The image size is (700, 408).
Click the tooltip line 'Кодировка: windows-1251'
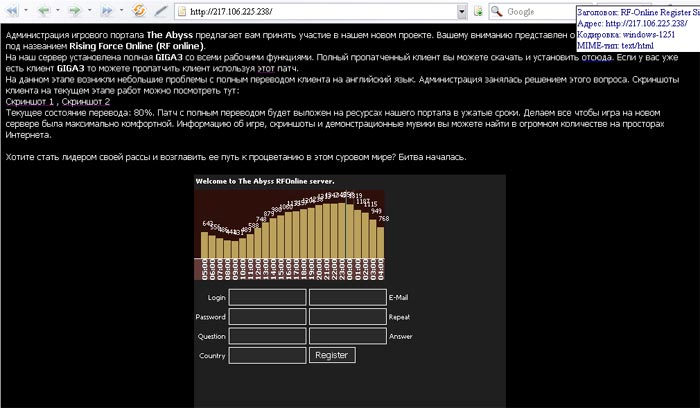click(x=626, y=35)
